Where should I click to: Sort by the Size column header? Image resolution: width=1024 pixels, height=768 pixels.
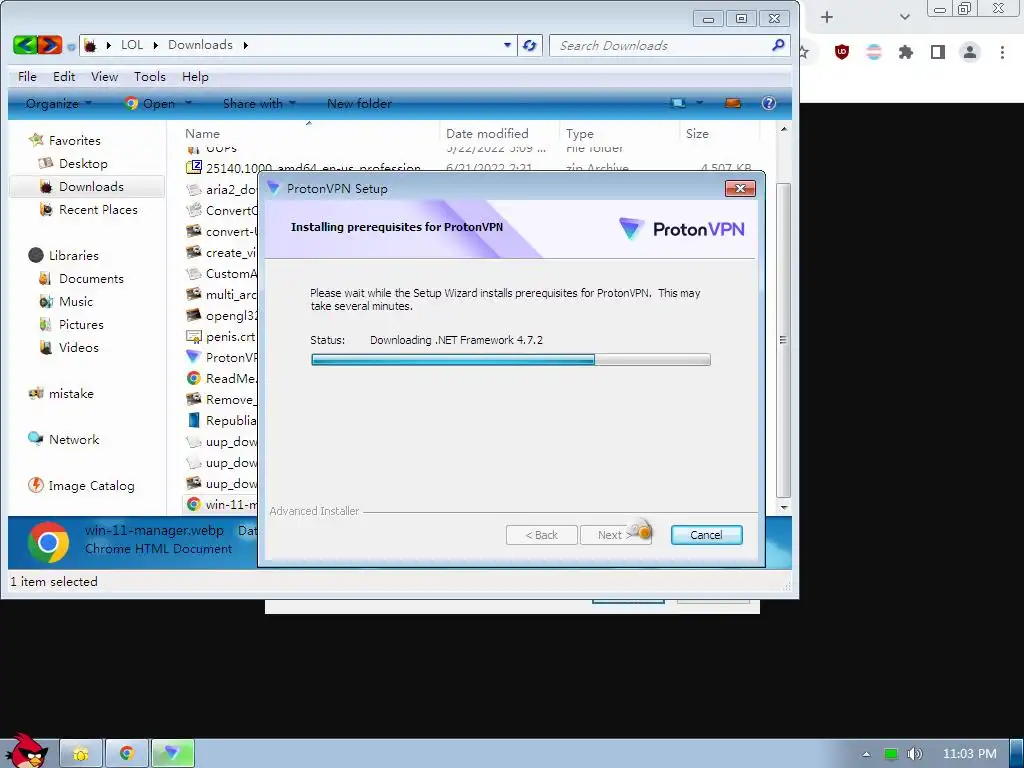(697, 133)
